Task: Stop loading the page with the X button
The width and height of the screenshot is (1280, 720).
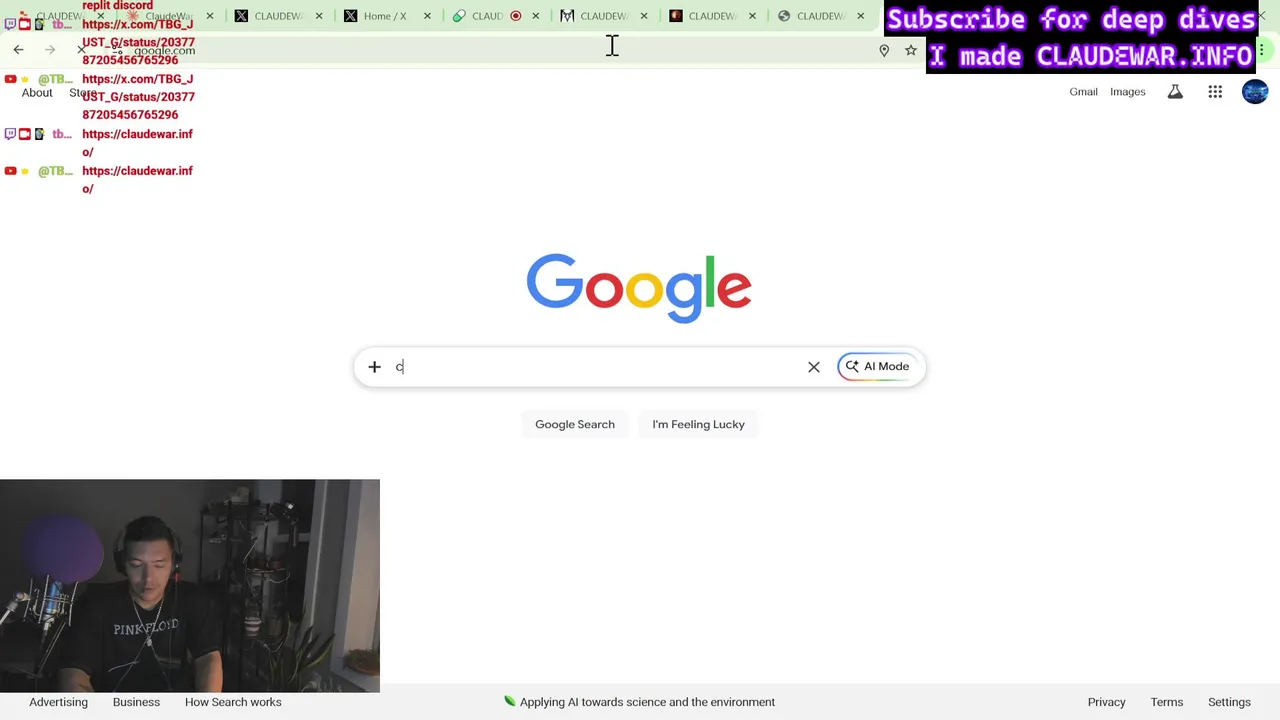Action: click(82, 50)
